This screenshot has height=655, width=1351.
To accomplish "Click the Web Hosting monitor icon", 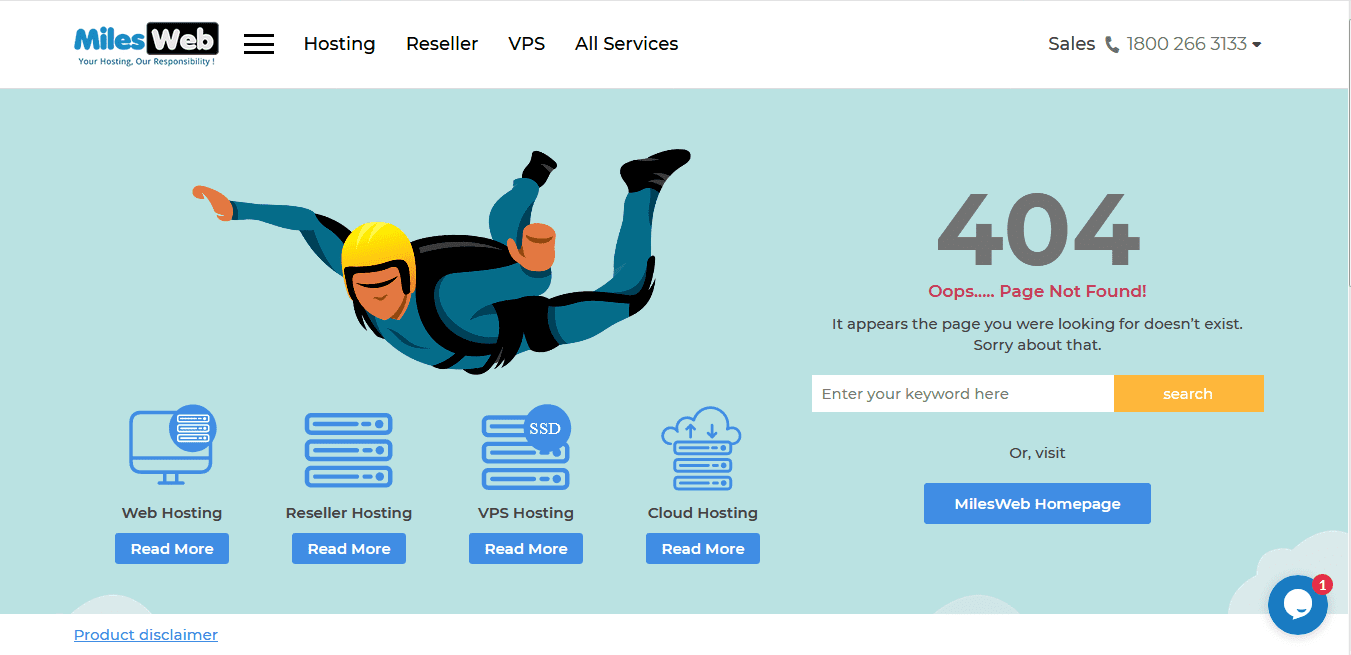I will click(172, 445).
